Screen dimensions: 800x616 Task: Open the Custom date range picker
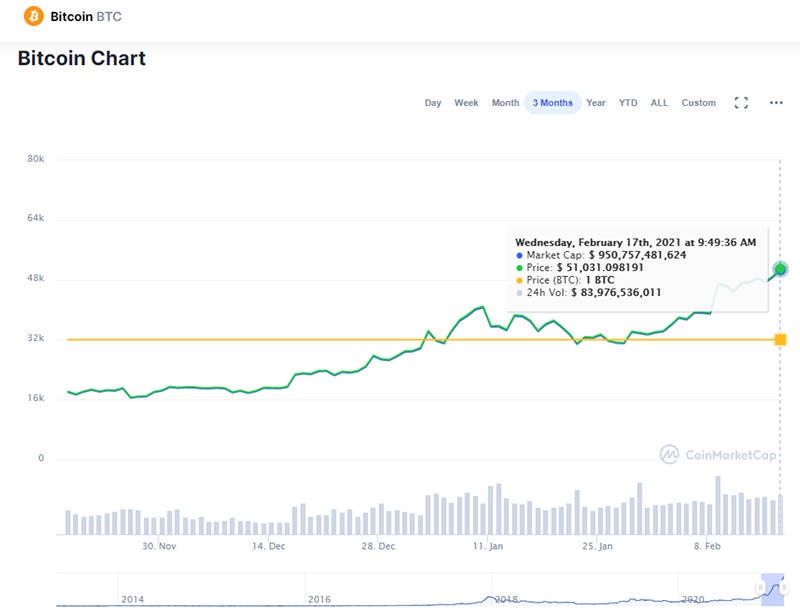pyautogui.click(x=698, y=103)
